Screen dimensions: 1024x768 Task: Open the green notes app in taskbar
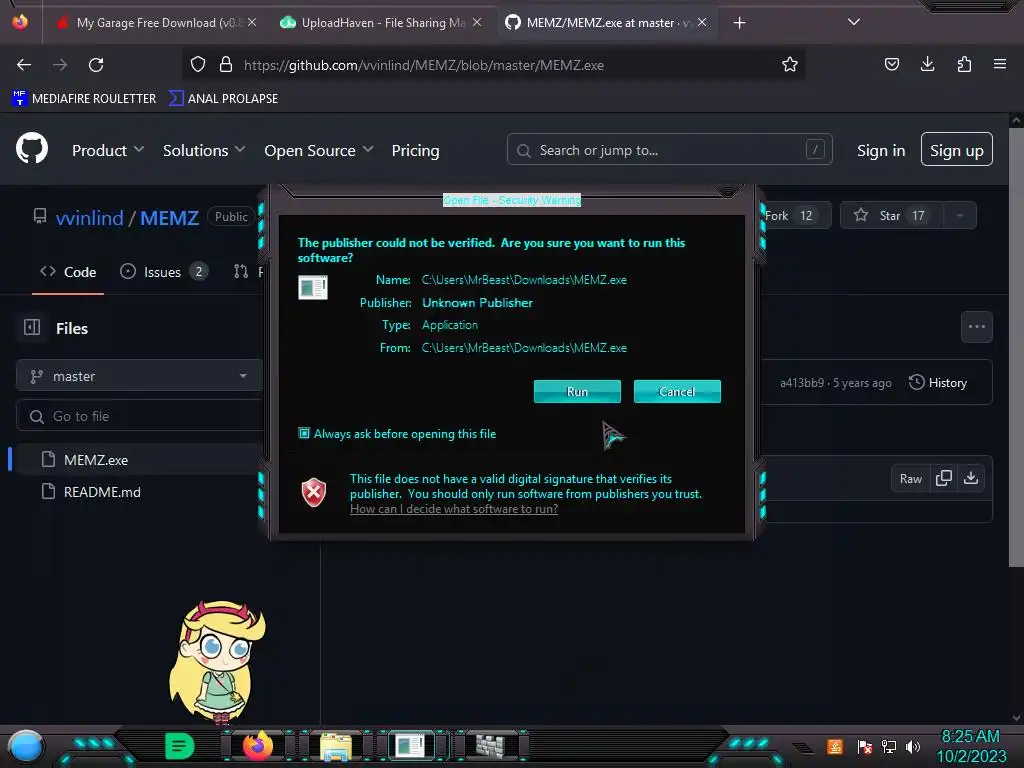click(180, 746)
